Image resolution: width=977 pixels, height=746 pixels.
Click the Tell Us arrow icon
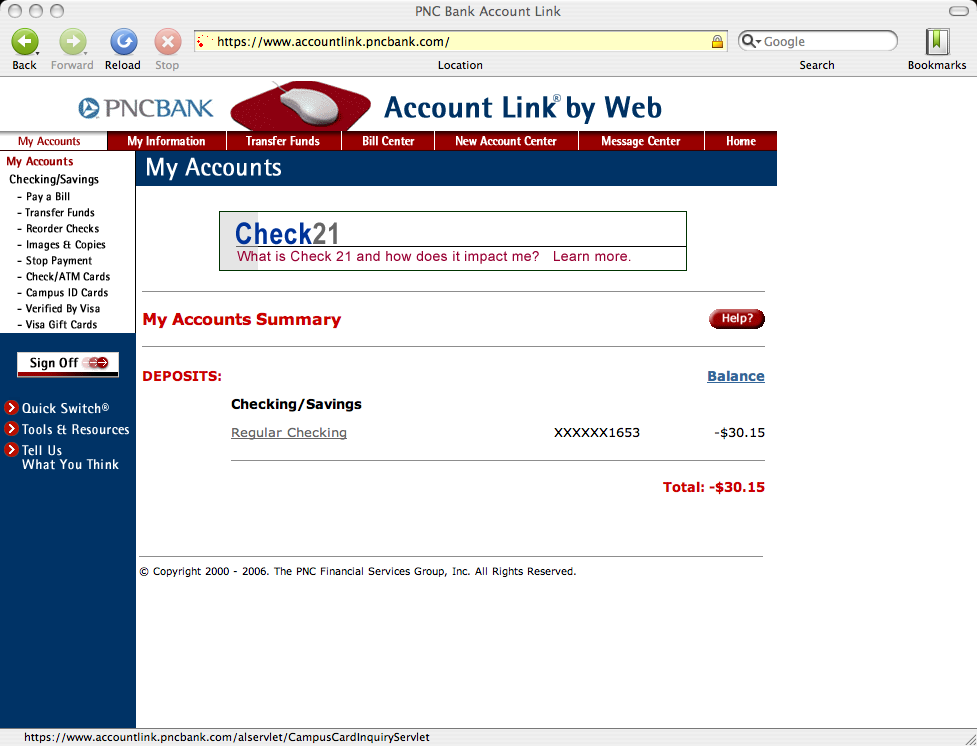11,449
